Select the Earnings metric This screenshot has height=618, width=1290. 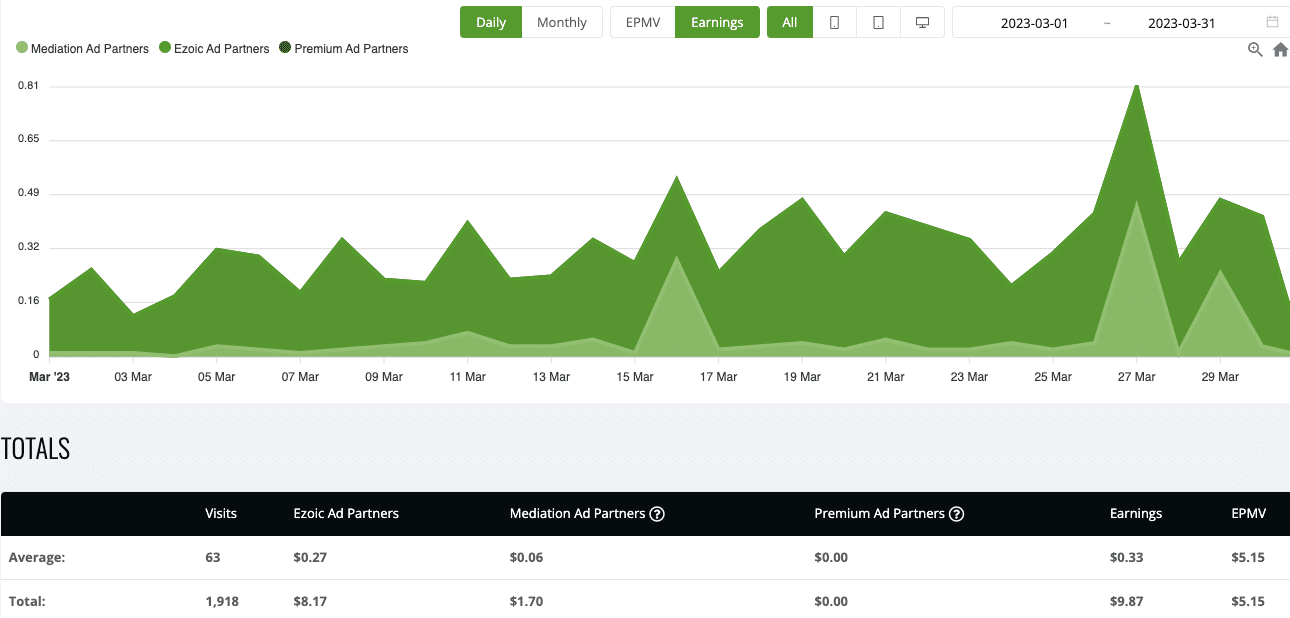(x=717, y=22)
